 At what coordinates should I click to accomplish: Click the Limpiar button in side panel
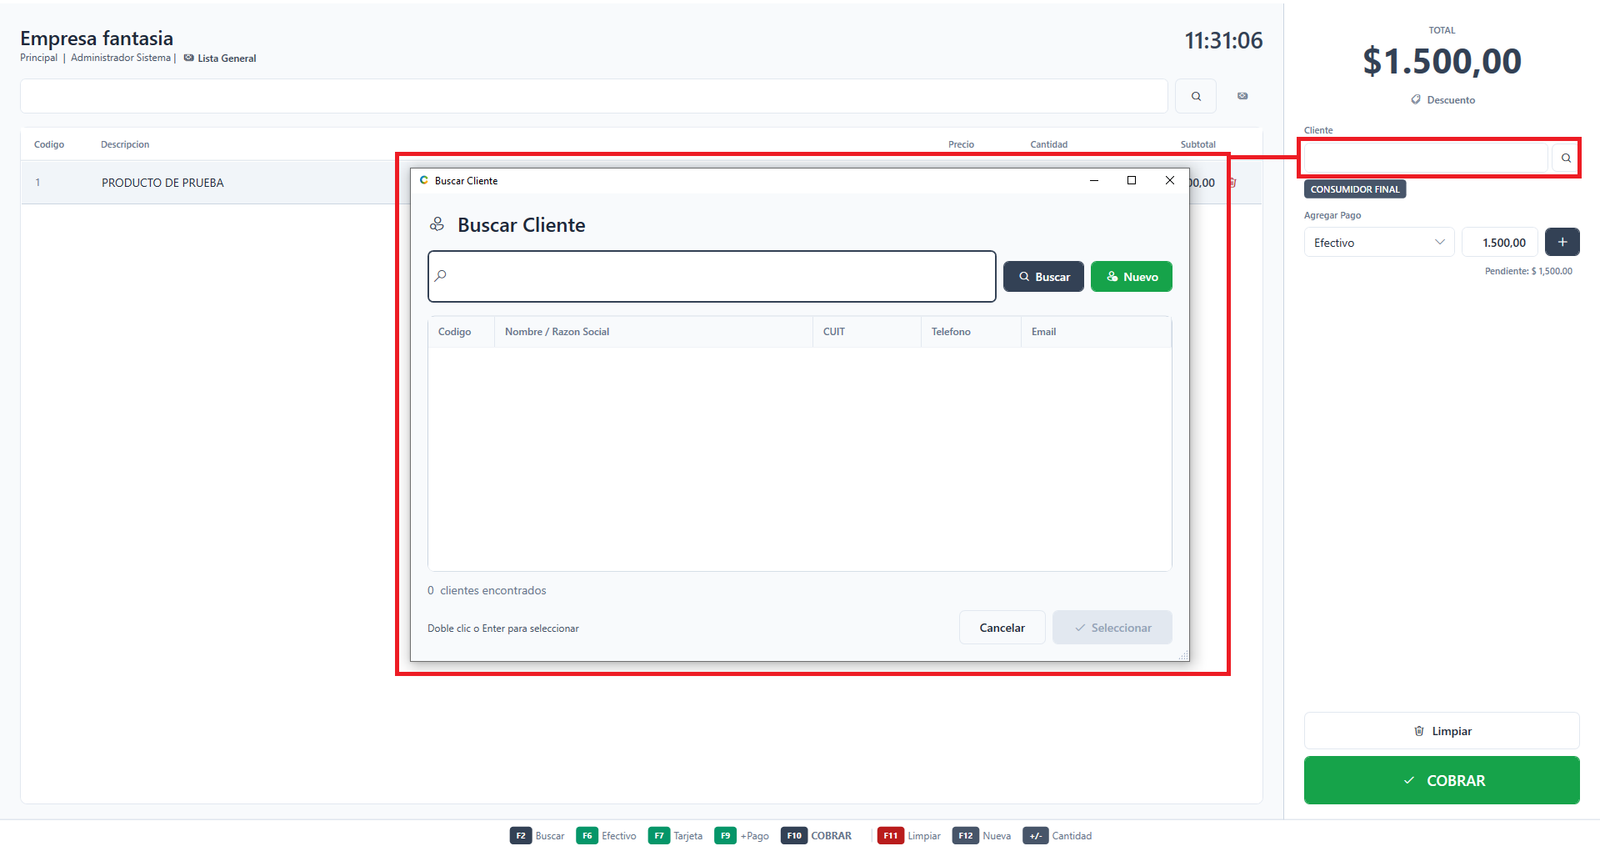coord(1441,731)
